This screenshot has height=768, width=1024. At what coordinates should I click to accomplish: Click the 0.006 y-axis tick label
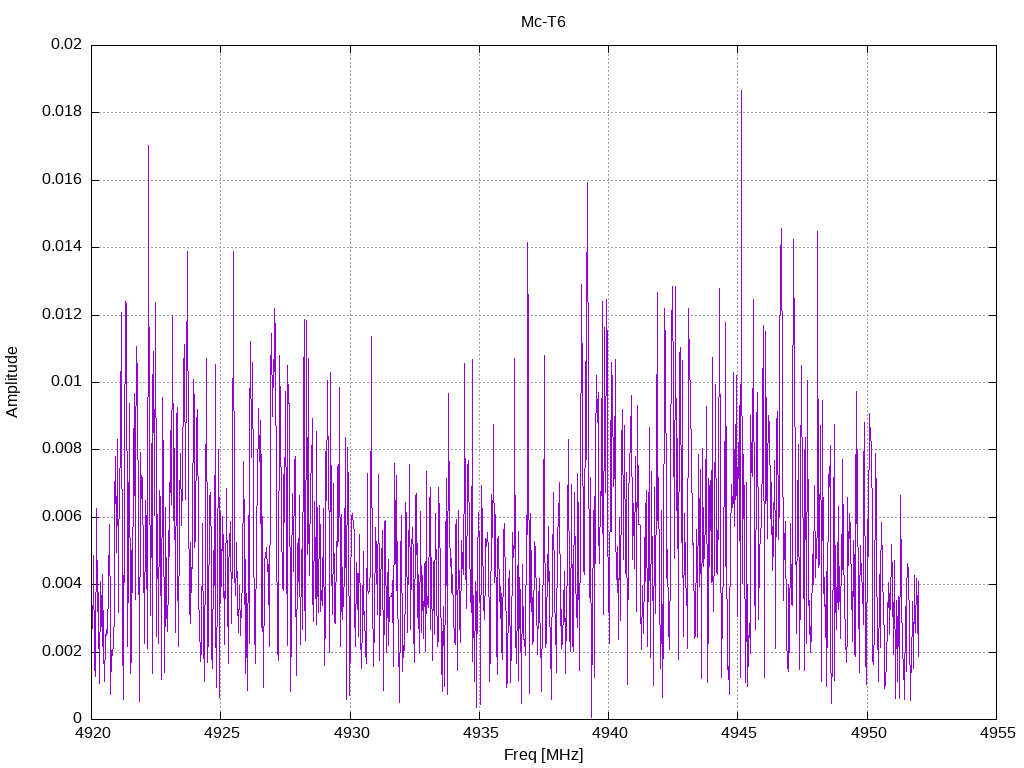click(x=63, y=517)
